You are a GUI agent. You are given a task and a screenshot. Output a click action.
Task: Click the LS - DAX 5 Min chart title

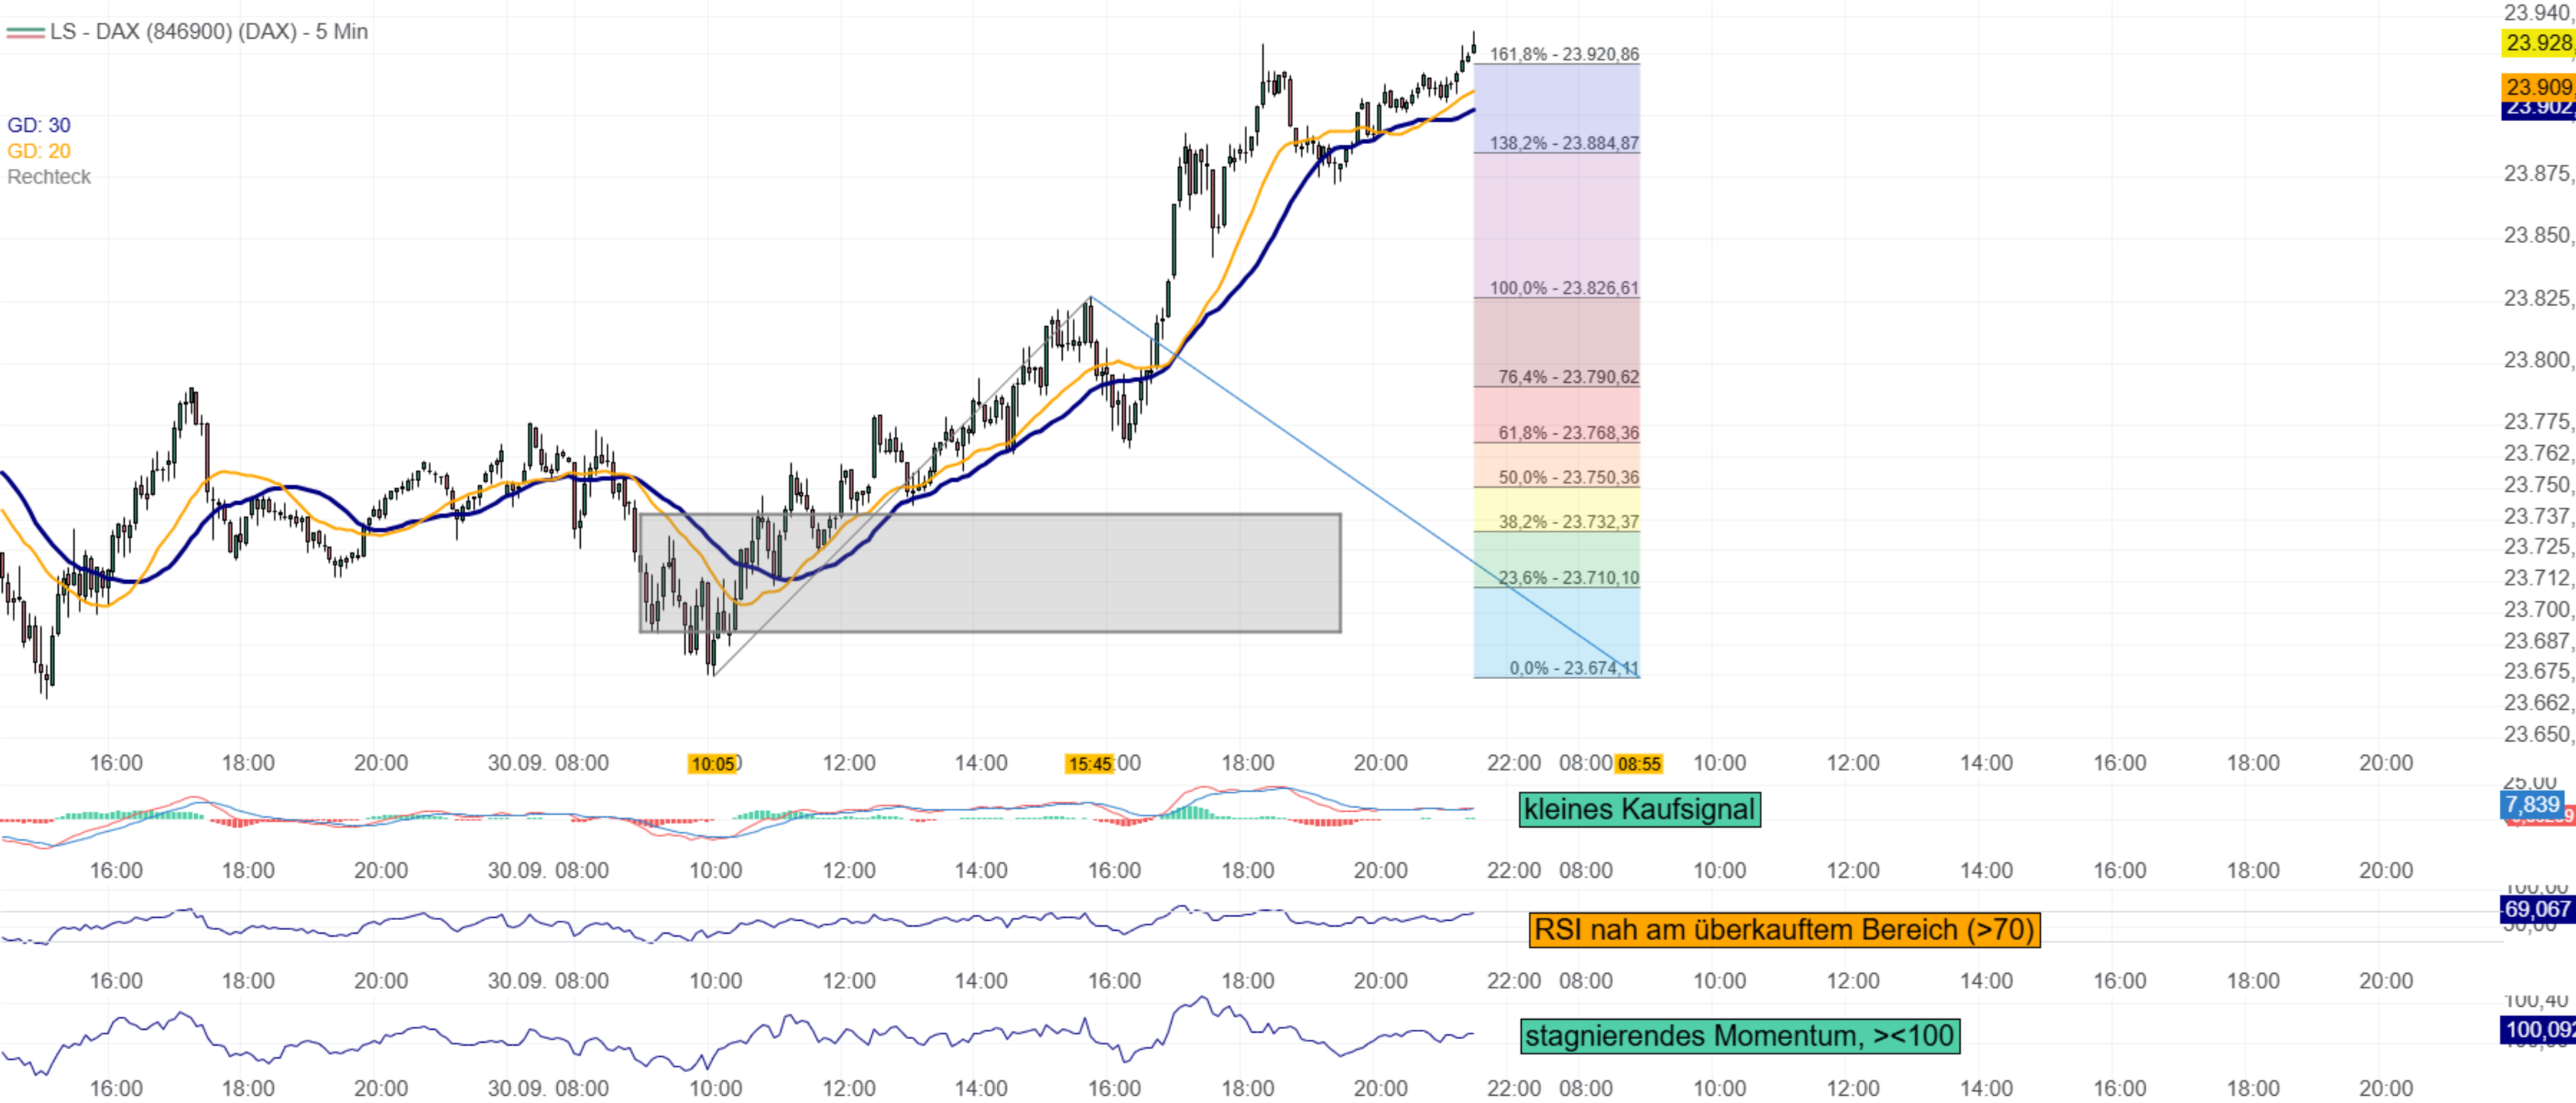208,31
